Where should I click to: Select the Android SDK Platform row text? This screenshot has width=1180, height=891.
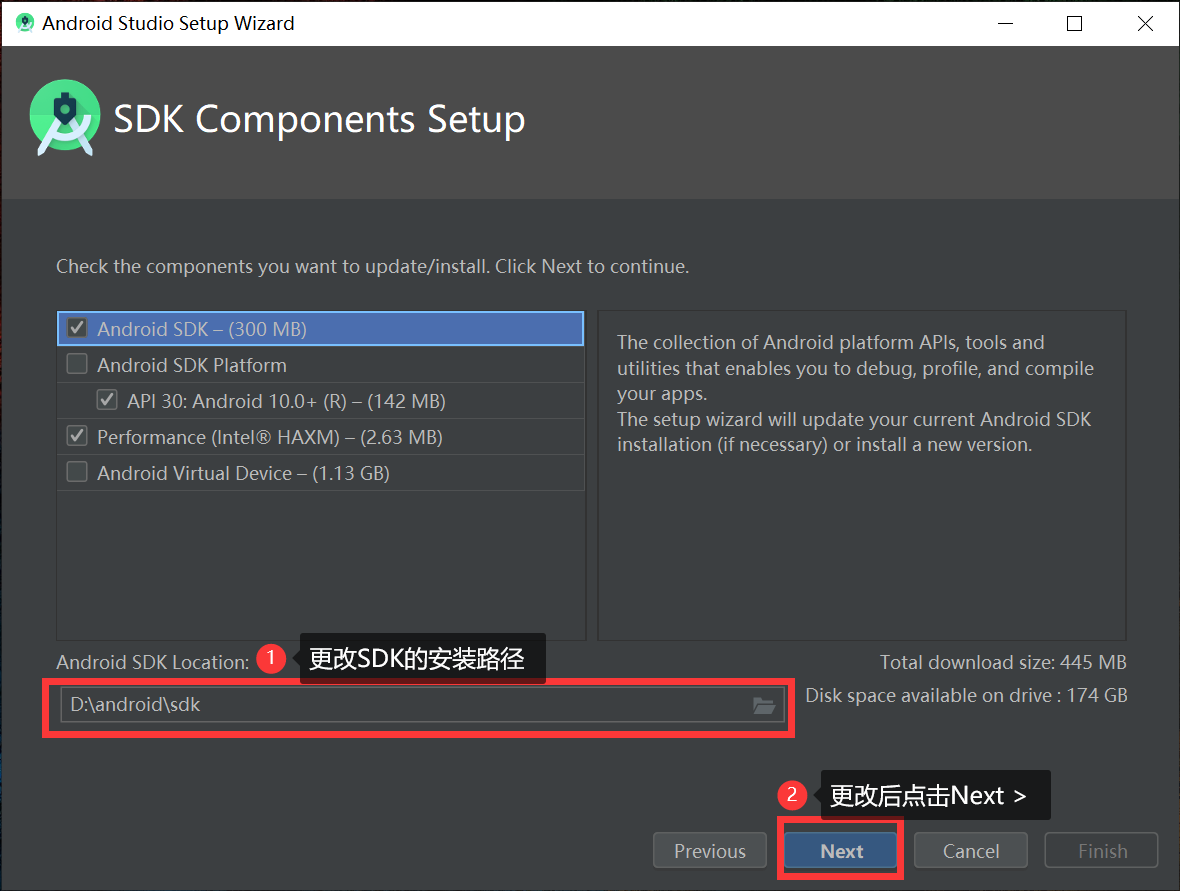pos(192,366)
